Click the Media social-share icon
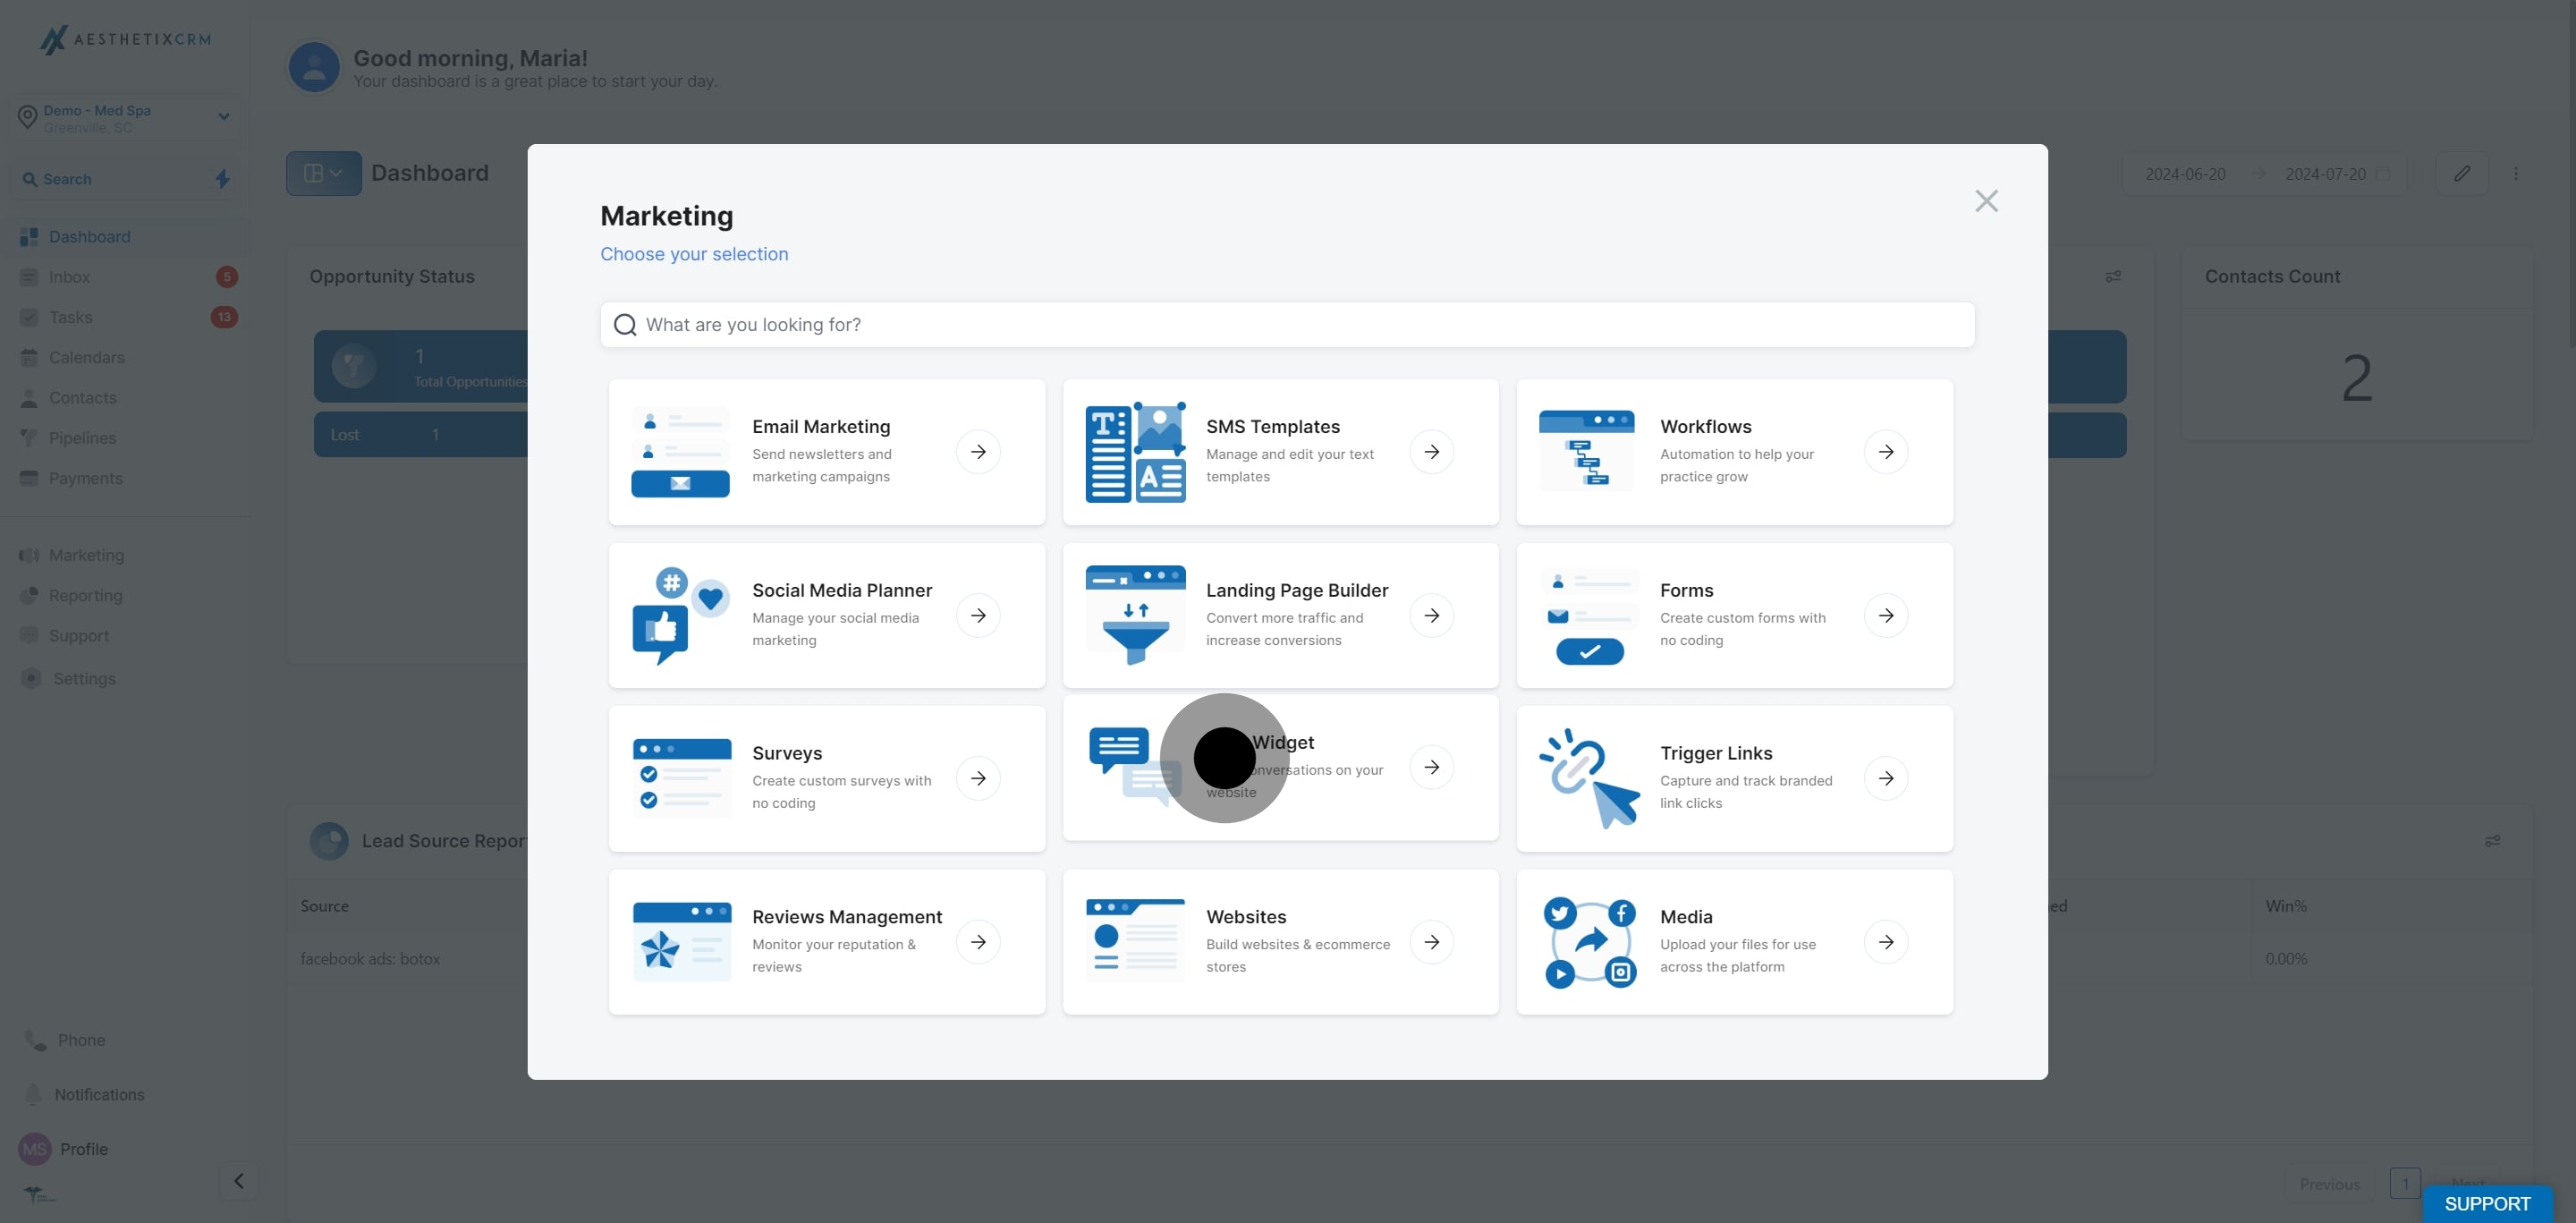This screenshot has width=2576, height=1223. (1589, 942)
